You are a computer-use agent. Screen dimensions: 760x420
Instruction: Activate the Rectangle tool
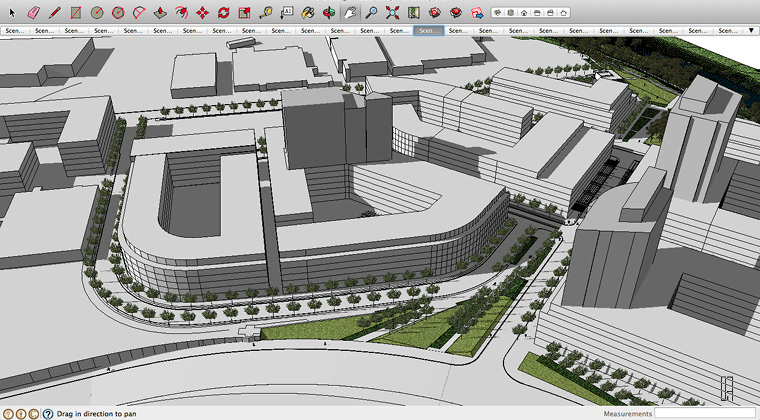[75, 13]
